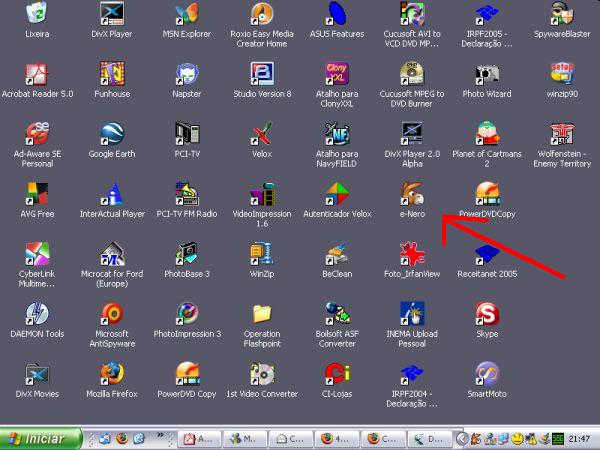
Task: Select the Operation Flashpoint folder
Action: (262, 313)
